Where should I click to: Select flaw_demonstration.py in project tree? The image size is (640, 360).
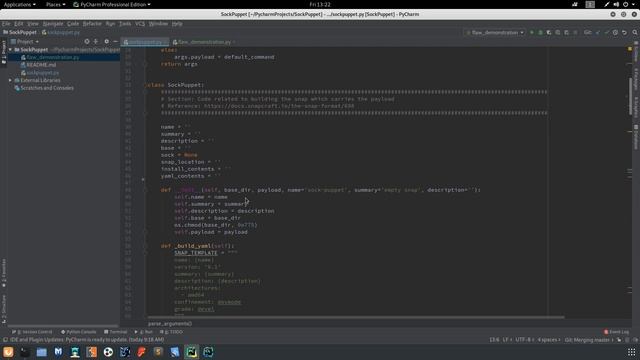[x=53, y=57]
